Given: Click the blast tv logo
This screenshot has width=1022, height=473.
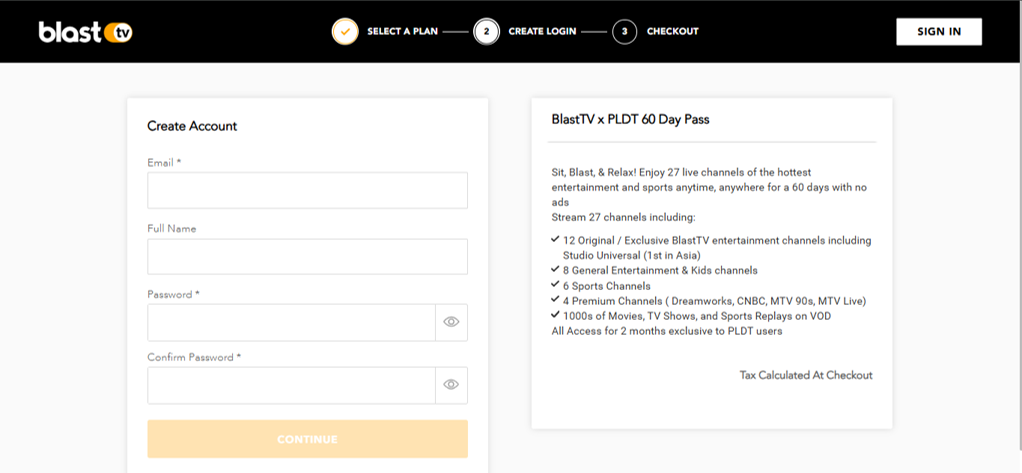Looking at the screenshot, I should (x=85, y=32).
